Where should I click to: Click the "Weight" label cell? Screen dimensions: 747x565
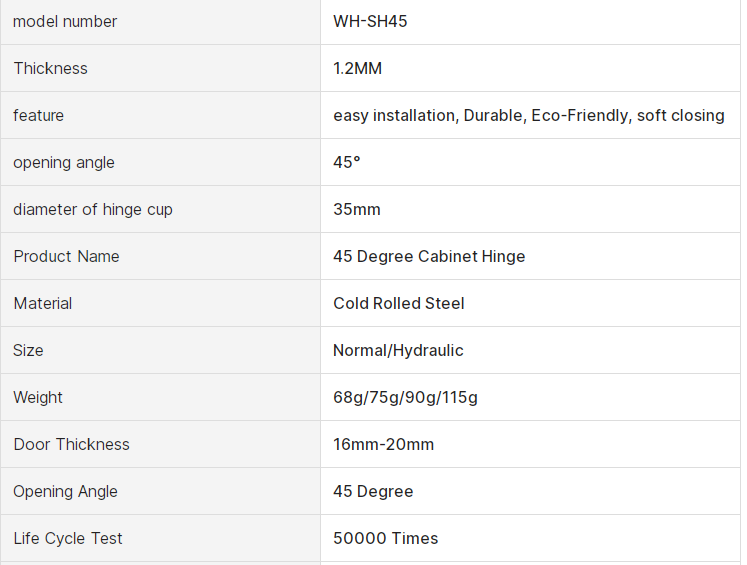(38, 397)
